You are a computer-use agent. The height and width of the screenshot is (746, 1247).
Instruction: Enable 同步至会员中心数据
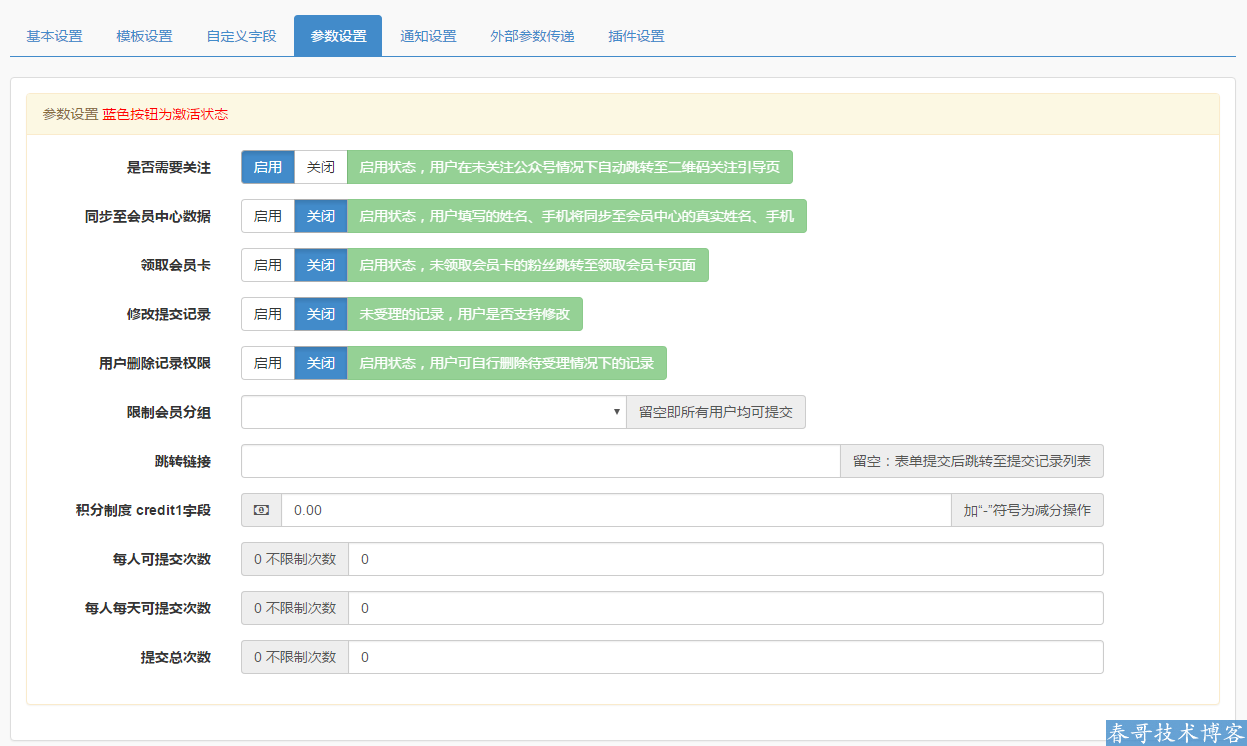(x=267, y=216)
